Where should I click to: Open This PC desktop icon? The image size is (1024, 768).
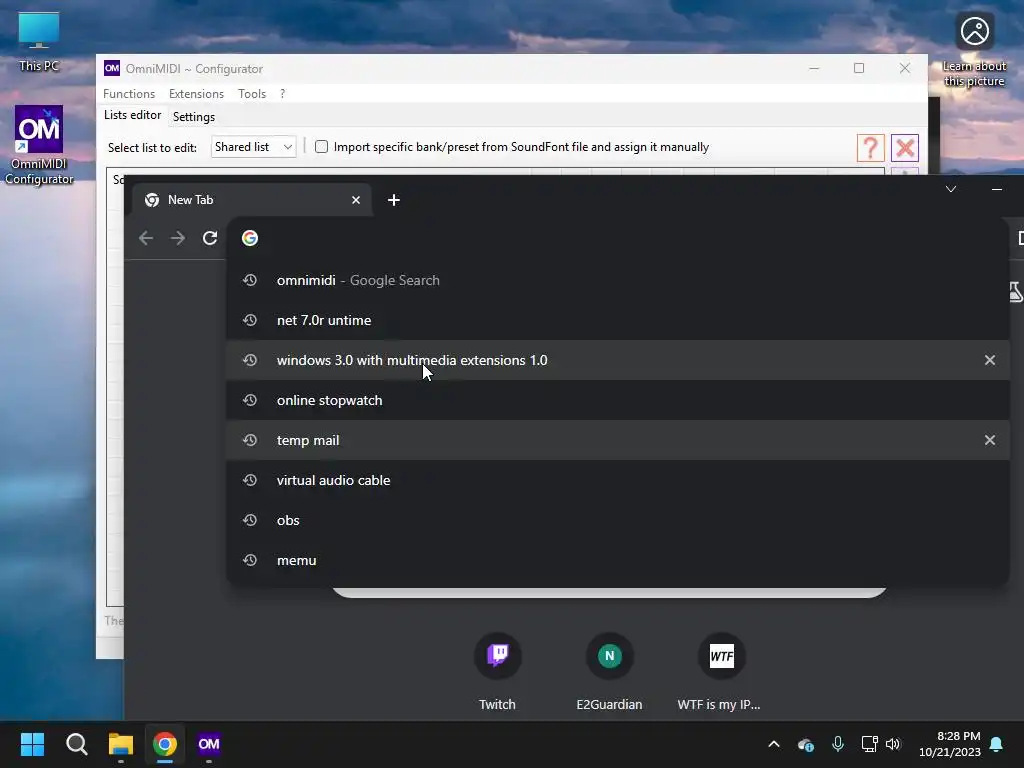coord(39,40)
